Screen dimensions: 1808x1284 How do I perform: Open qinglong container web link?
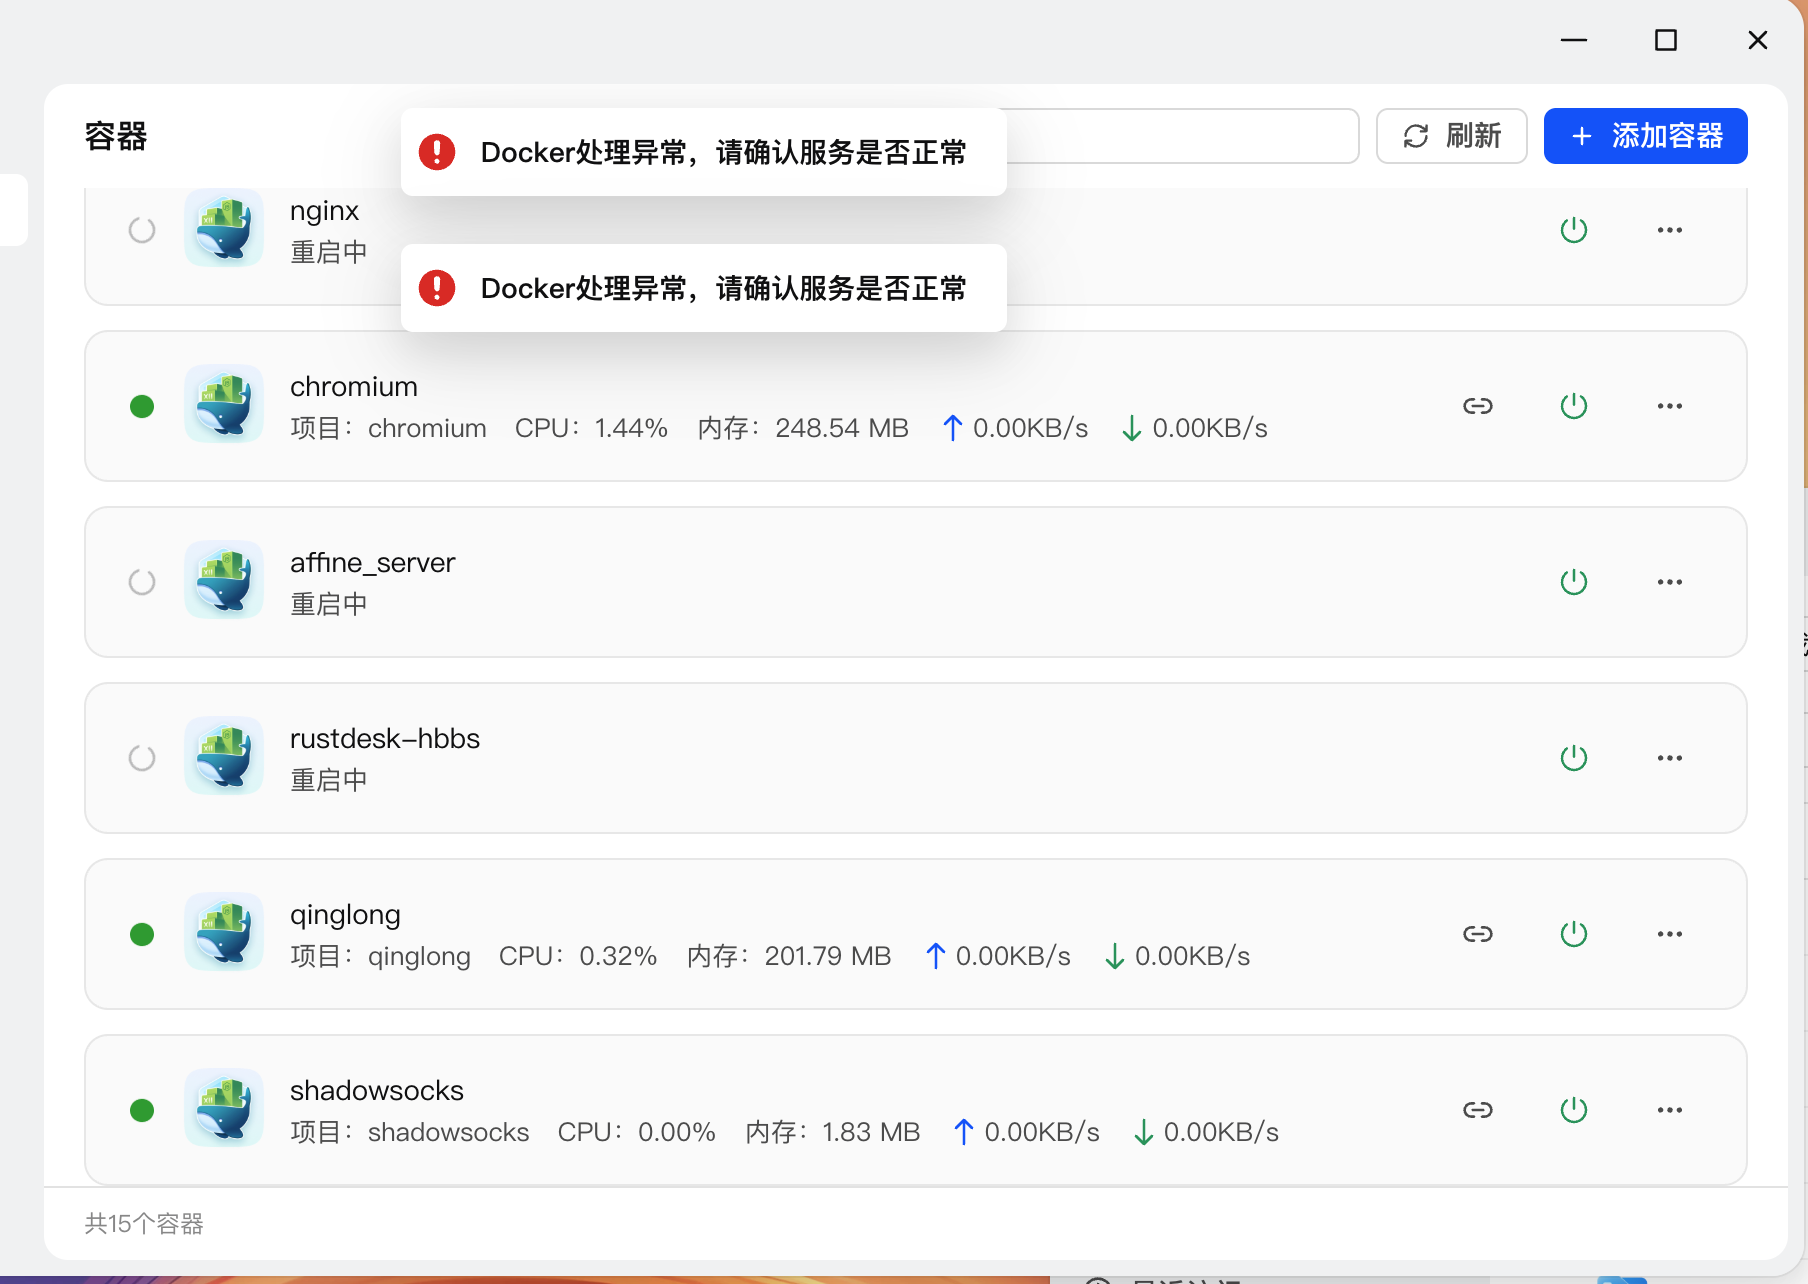click(1477, 934)
